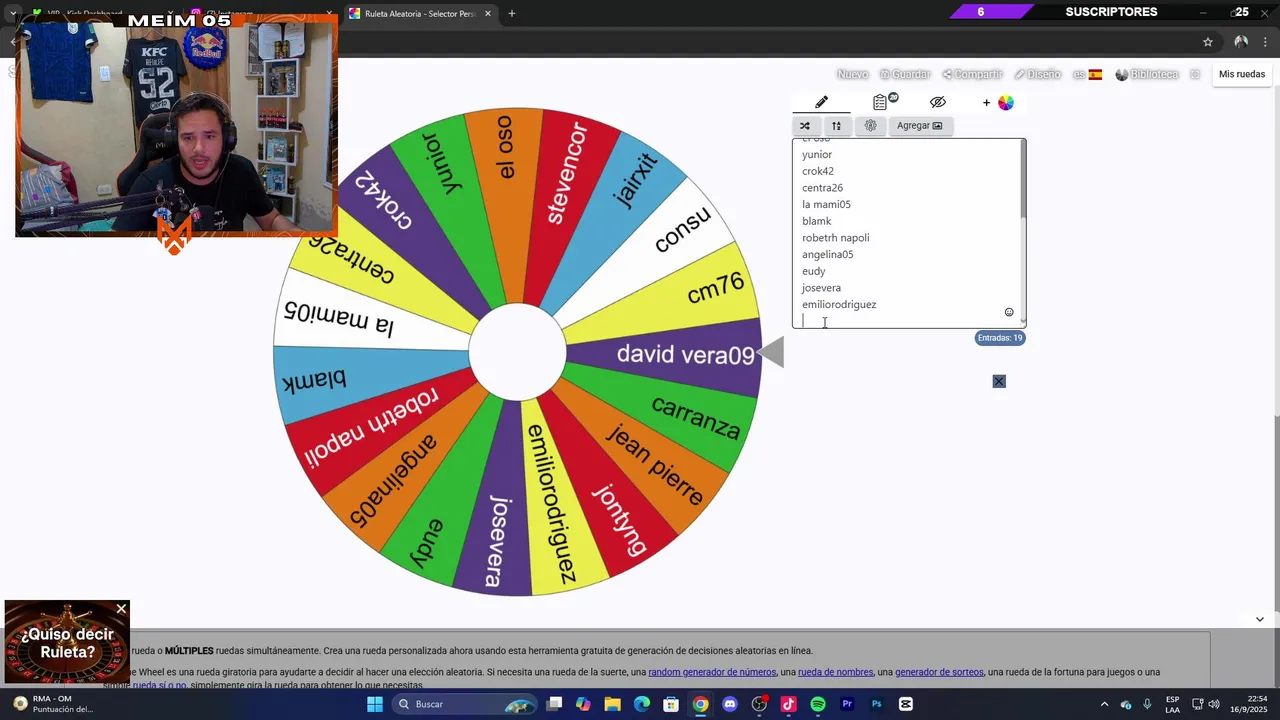
Task: Select the entry 'robetrh napoli' in the list
Action: coord(835,238)
